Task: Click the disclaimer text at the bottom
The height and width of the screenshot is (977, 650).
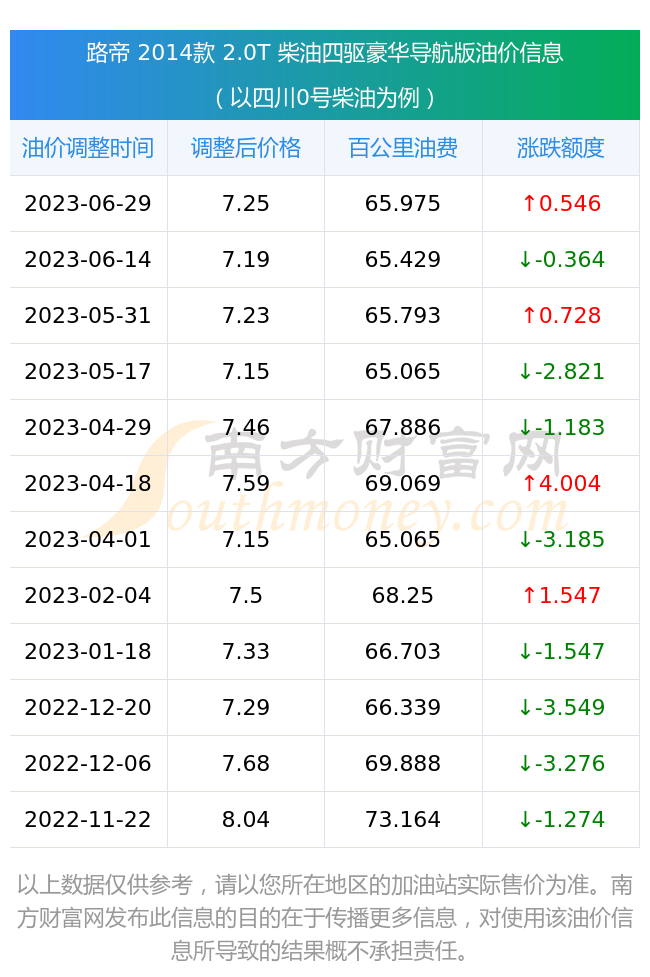Action: (325, 918)
